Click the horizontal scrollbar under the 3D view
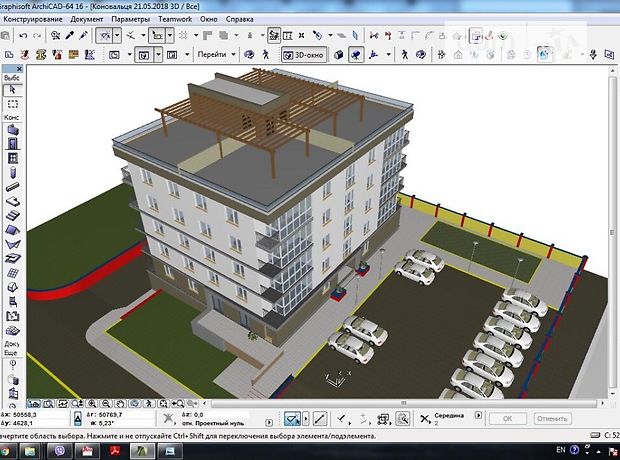Viewport: 620px width, 460px height. point(403,403)
